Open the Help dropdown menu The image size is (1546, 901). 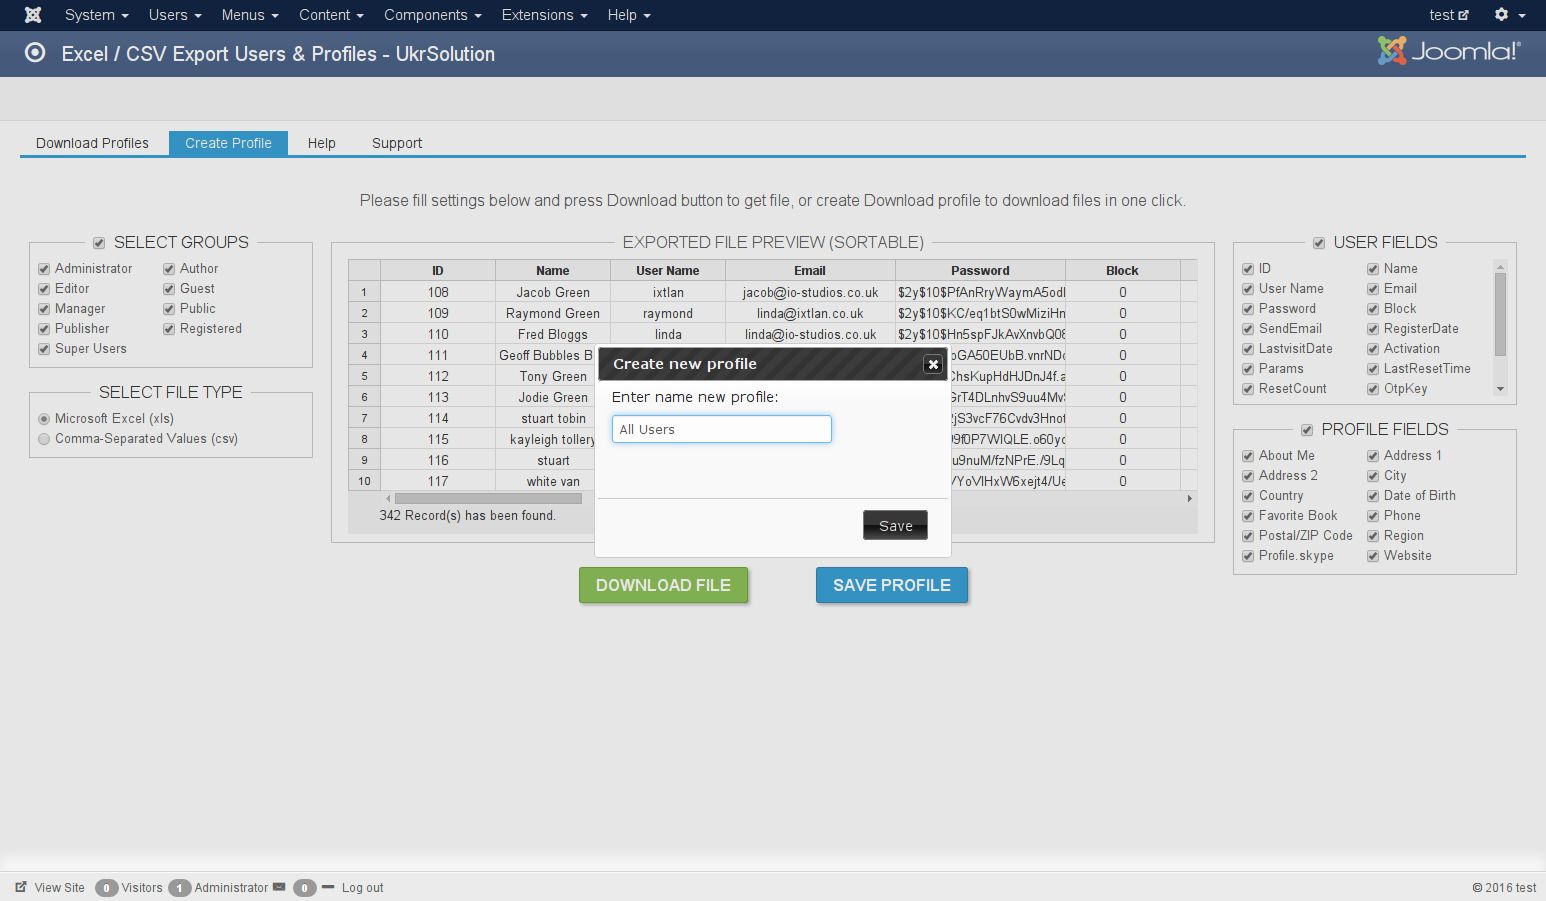click(629, 15)
